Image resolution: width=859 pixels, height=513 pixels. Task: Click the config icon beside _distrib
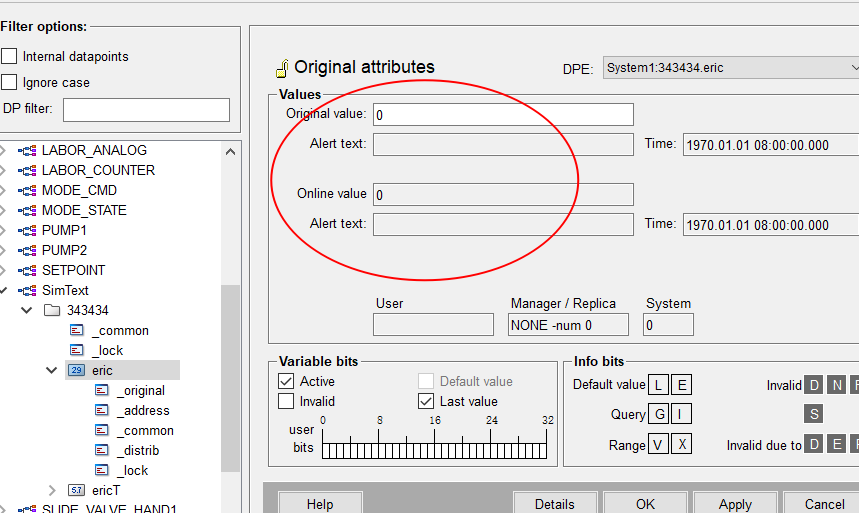tap(102, 450)
